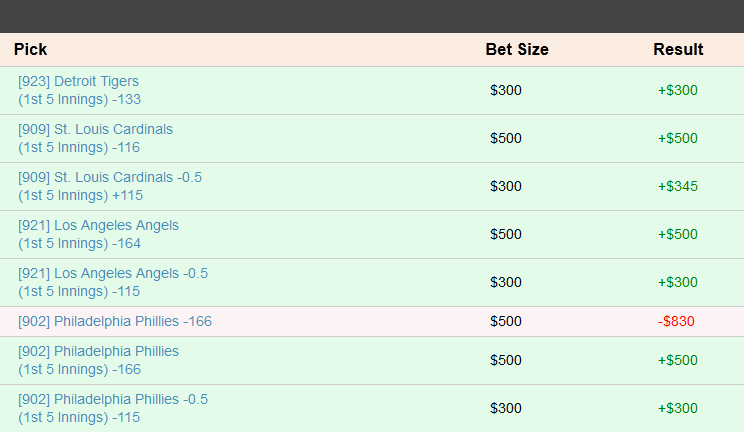Click the Detroit Tigers +$300 result
The image size is (744, 432).
pyautogui.click(x=678, y=90)
